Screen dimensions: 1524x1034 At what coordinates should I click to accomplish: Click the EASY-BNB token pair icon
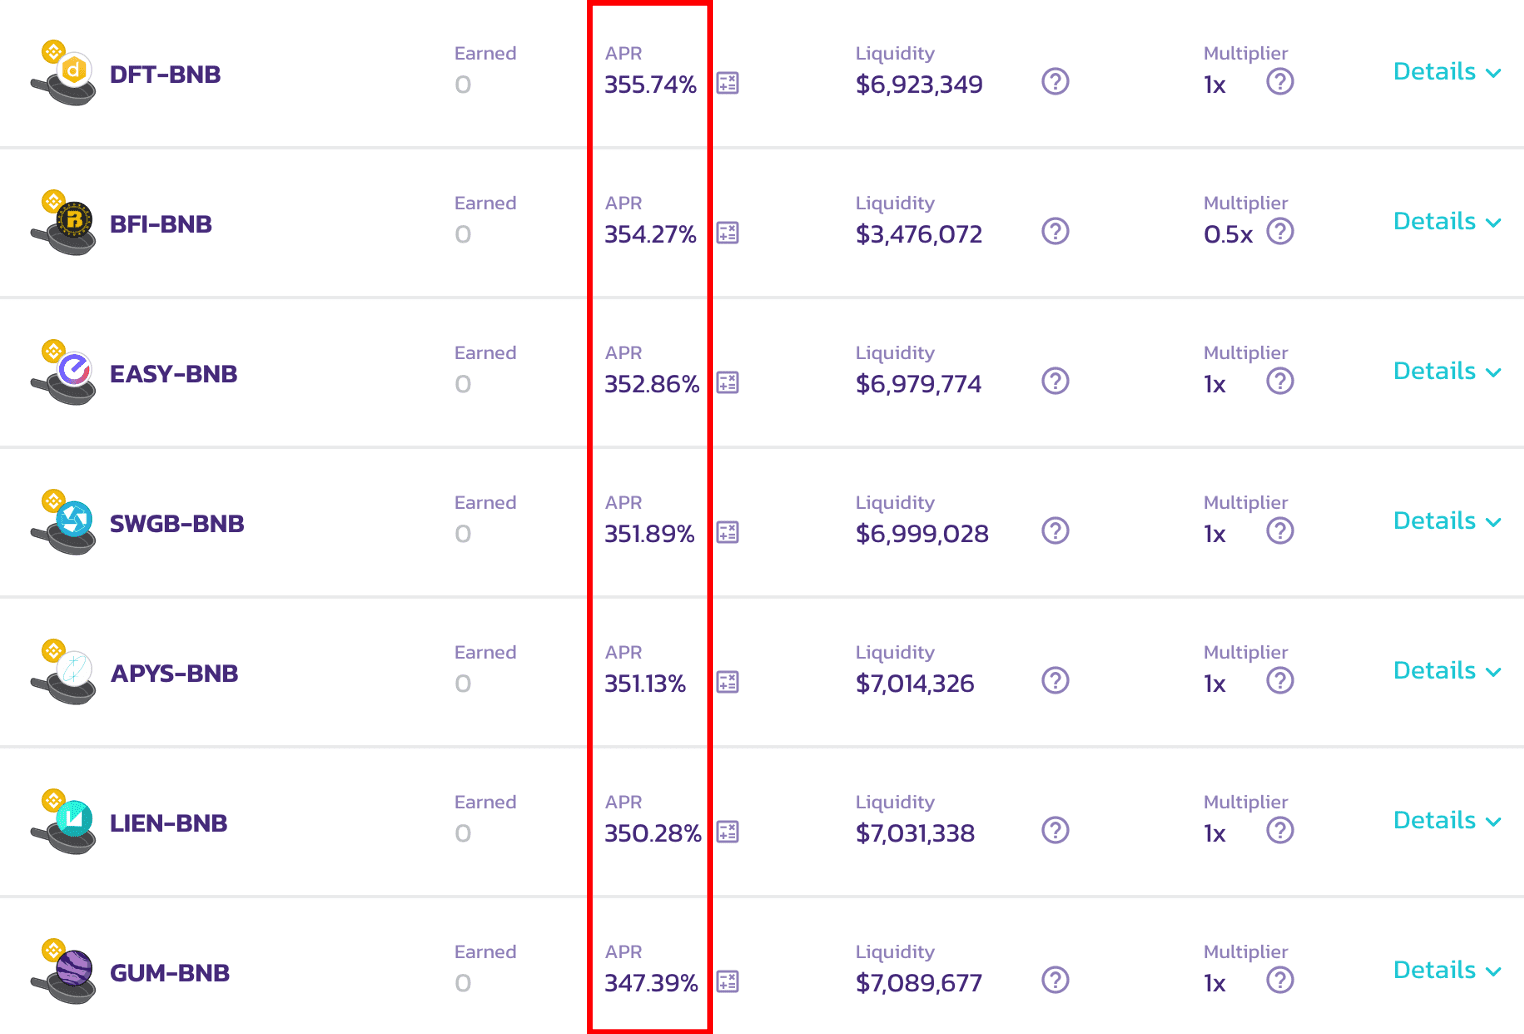(64, 373)
